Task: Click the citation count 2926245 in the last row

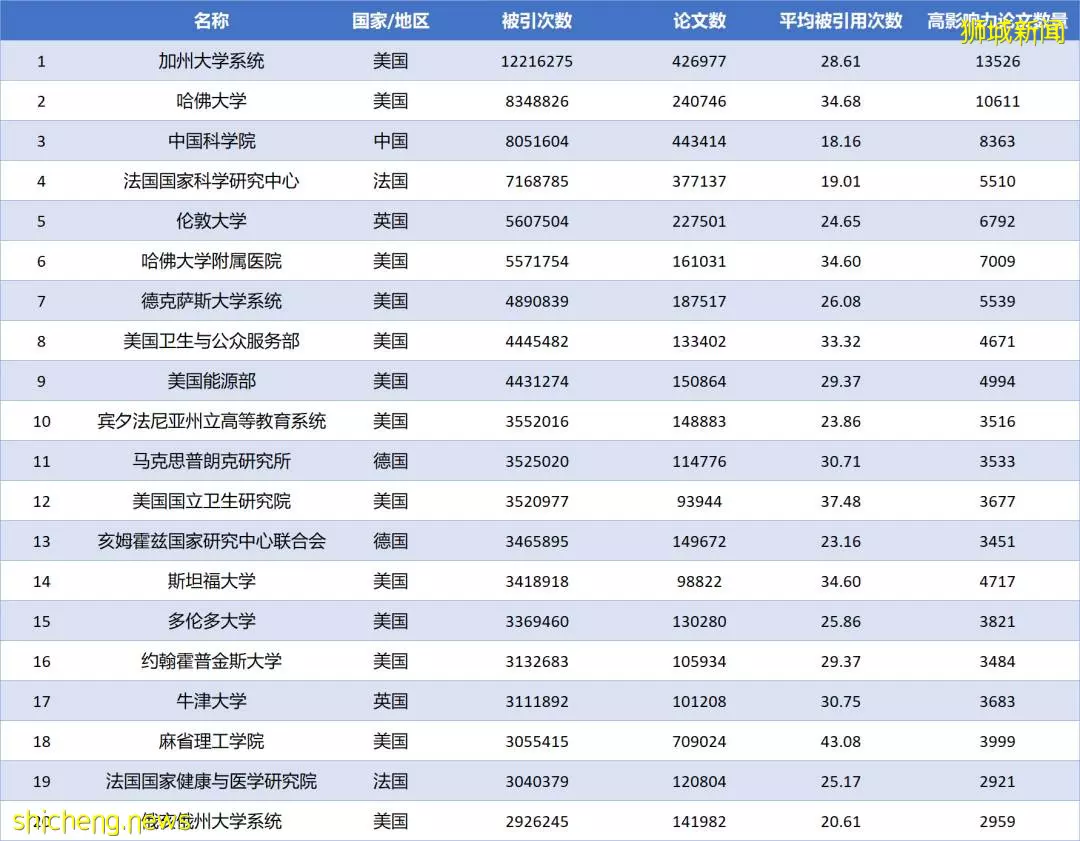Action: point(537,821)
